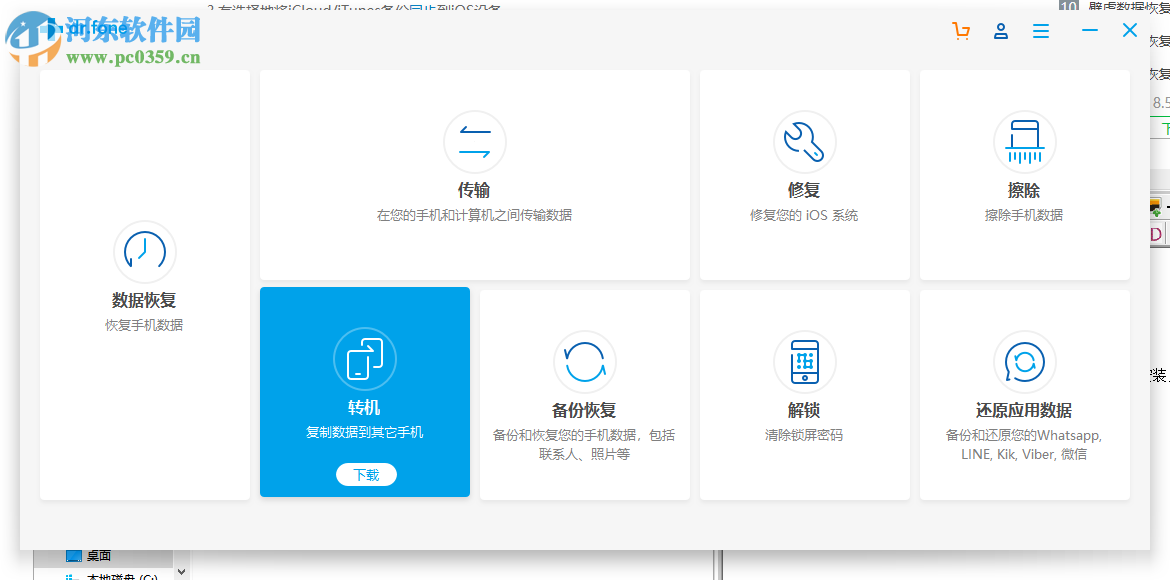Select the 还原应用数据 app data restore icon

(x=1024, y=362)
